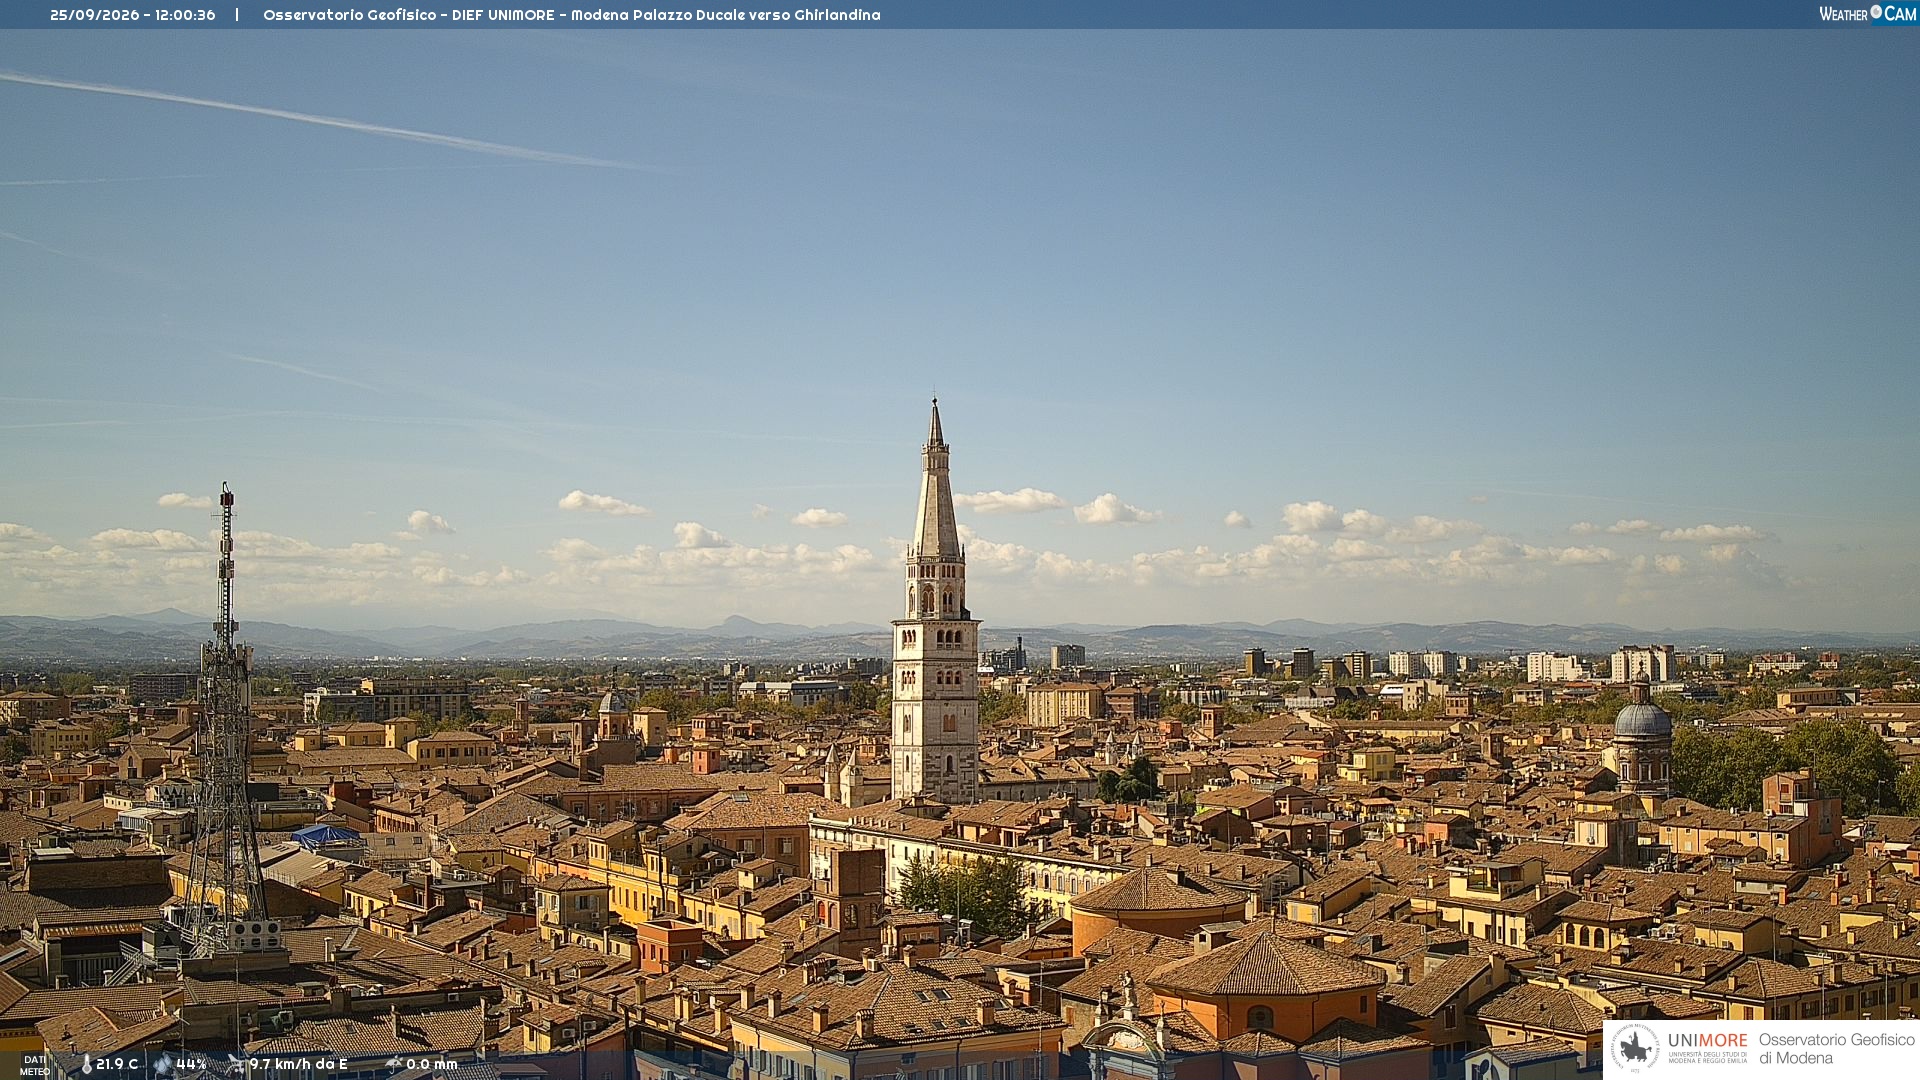Click the wind vane anemometer icon

pyautogui.click(x=236, y=1065)
